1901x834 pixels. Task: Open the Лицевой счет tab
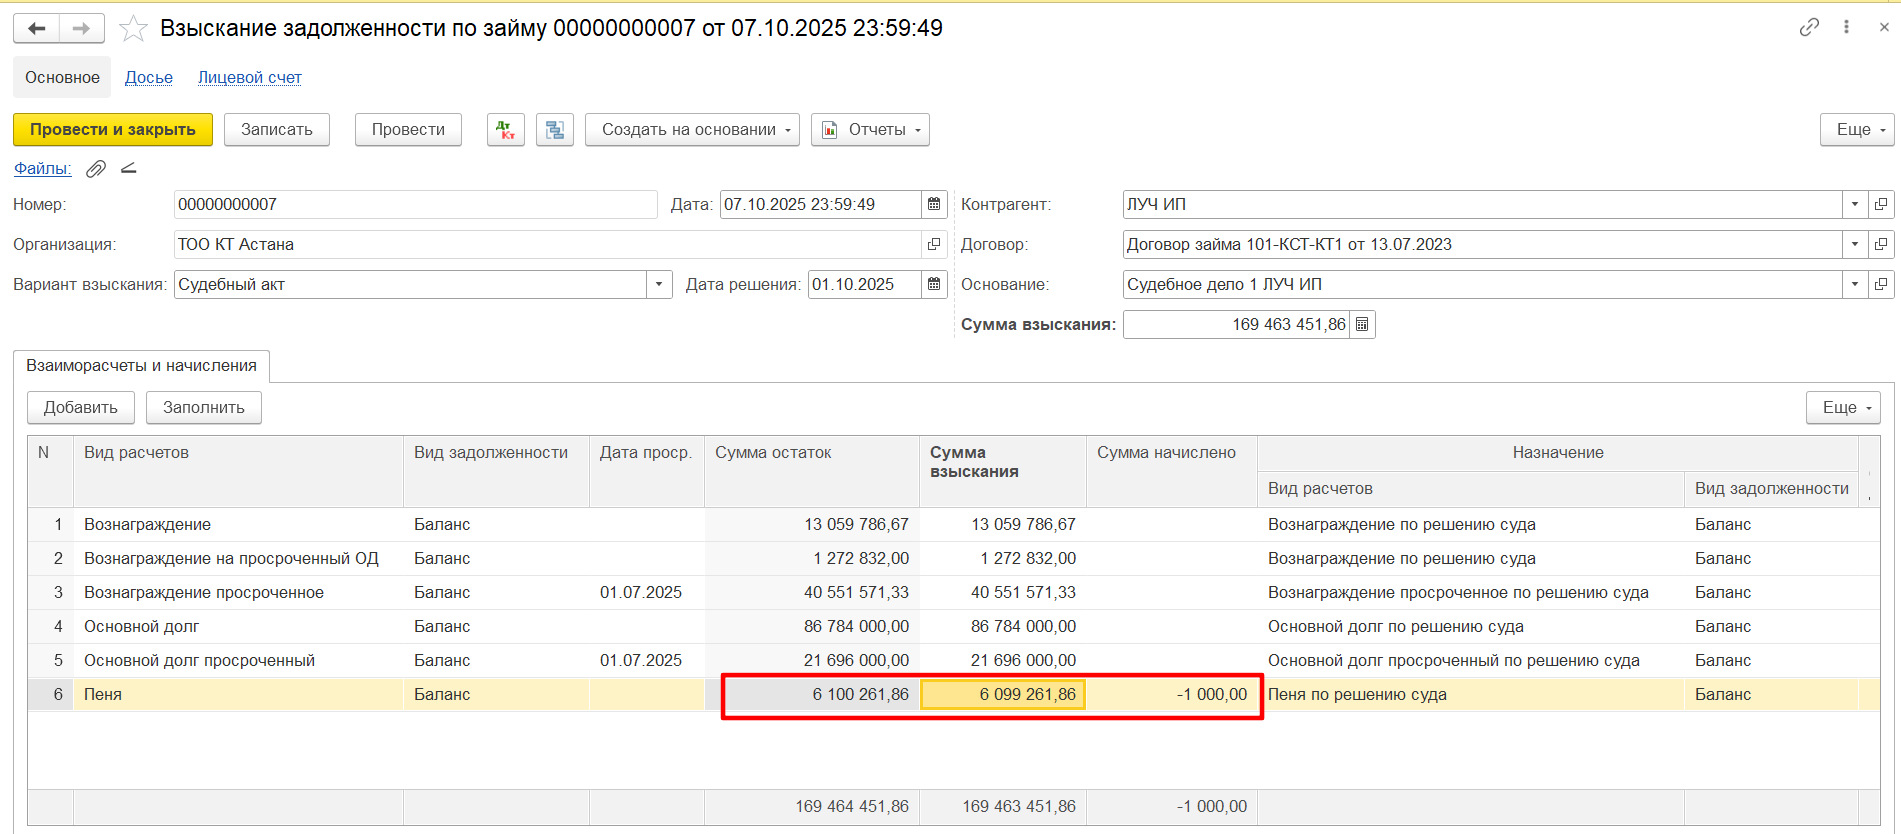pyautogui.click(x=250, y=77)
